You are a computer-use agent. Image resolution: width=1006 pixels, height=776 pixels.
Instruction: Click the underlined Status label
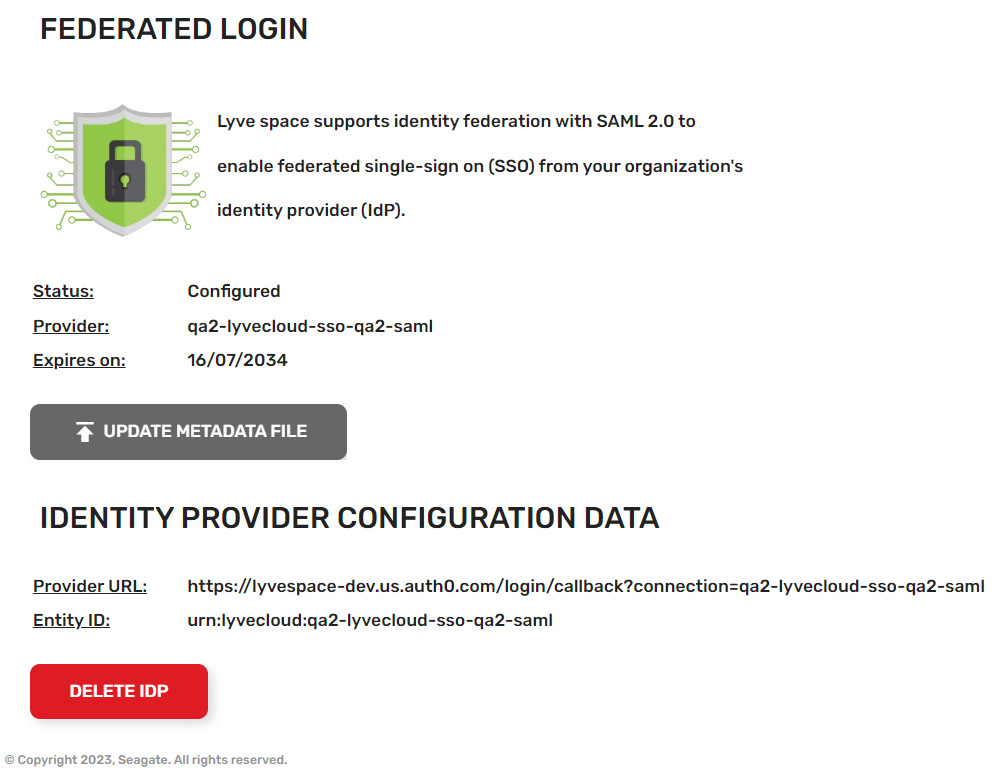[63, 292]
